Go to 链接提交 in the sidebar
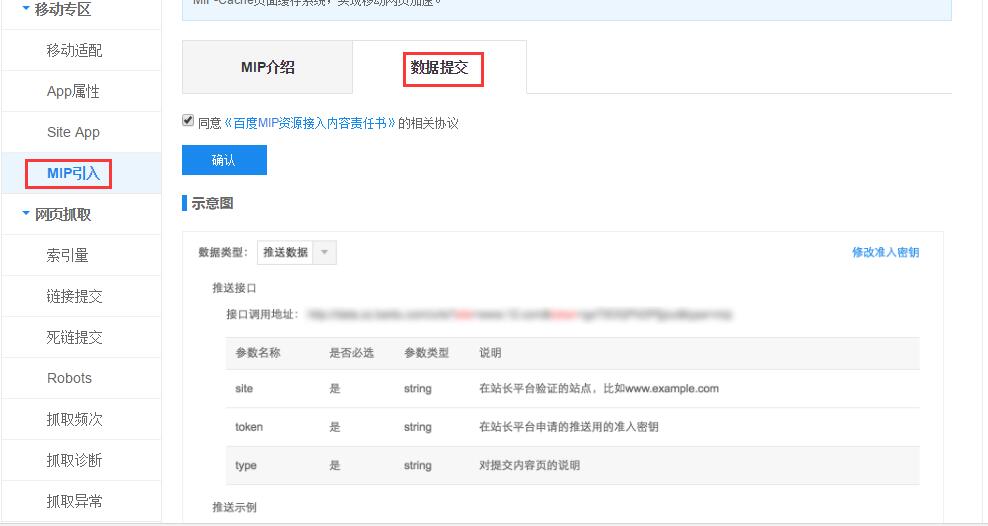The image size is (988, 526). pyautogui.click(x=74, y=296)
